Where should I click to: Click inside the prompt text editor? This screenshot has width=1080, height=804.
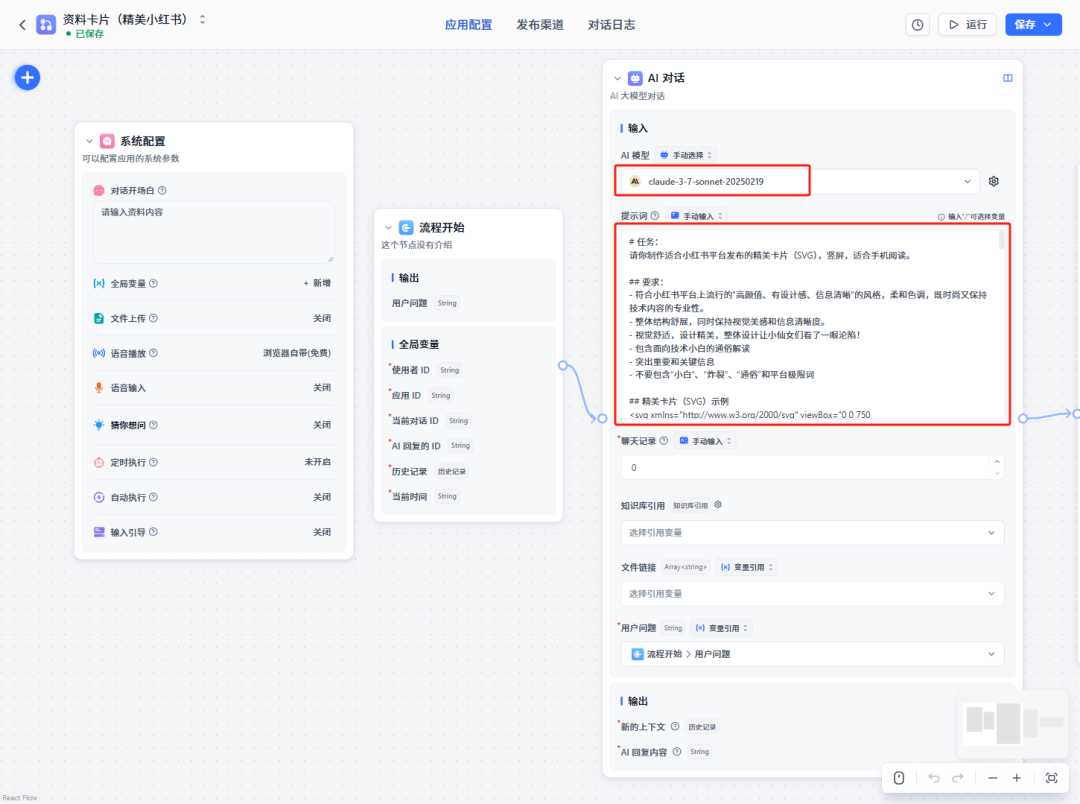pos(811,324)
